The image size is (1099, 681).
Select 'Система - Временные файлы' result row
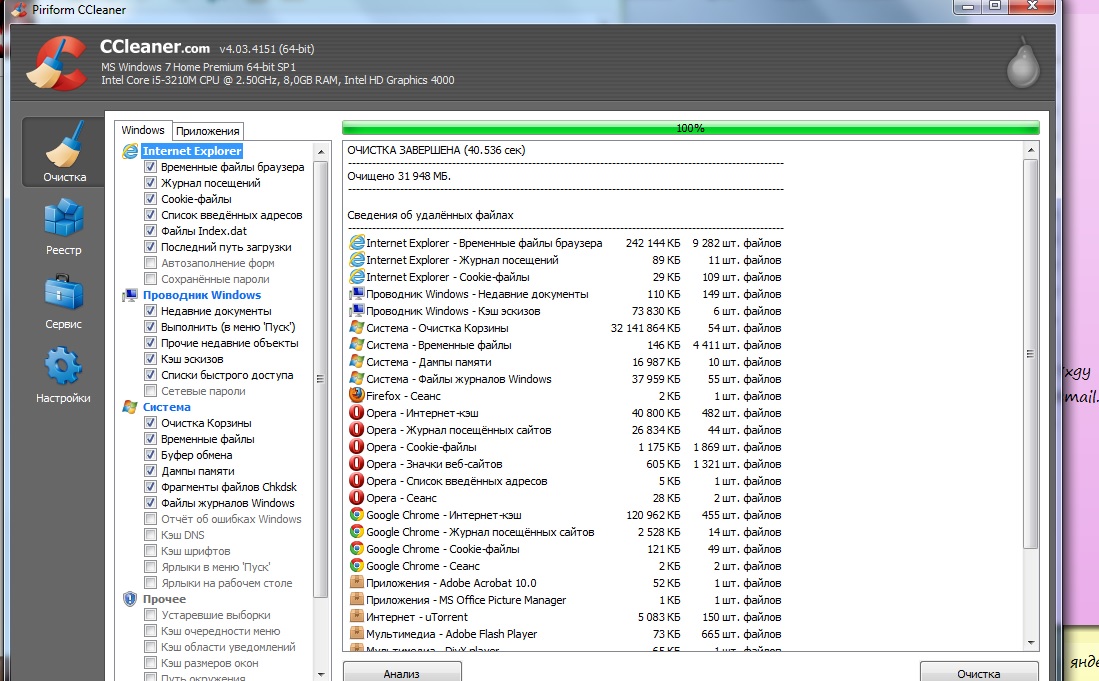tap(565, 345)
